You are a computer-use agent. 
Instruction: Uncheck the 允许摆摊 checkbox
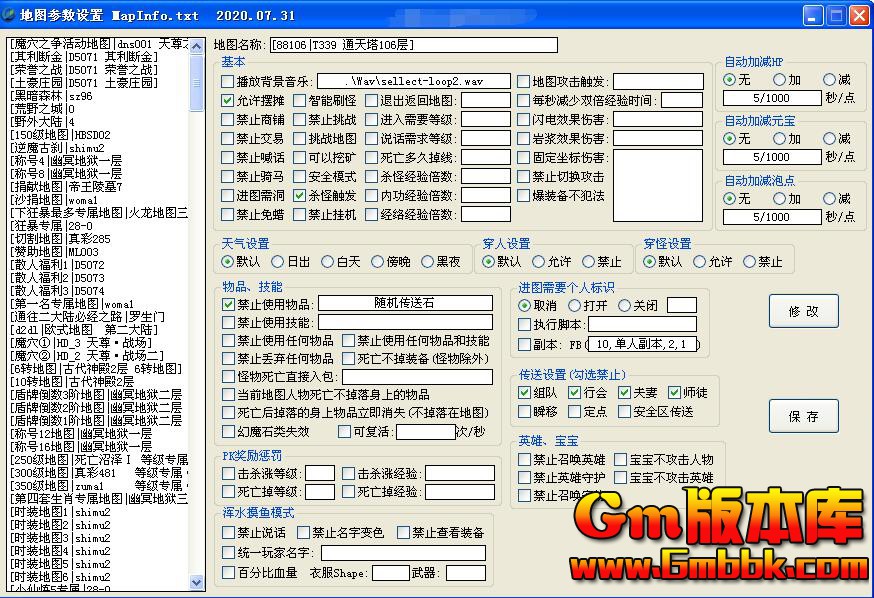[x=228, y=100]
